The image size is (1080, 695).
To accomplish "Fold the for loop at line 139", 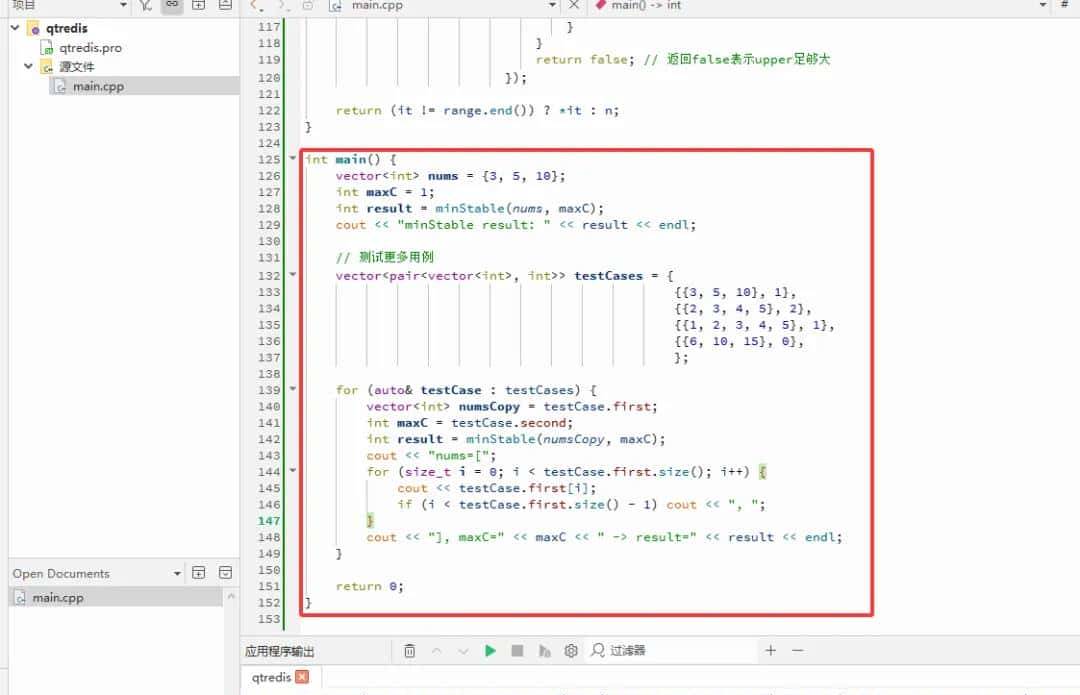I will 293,390.
